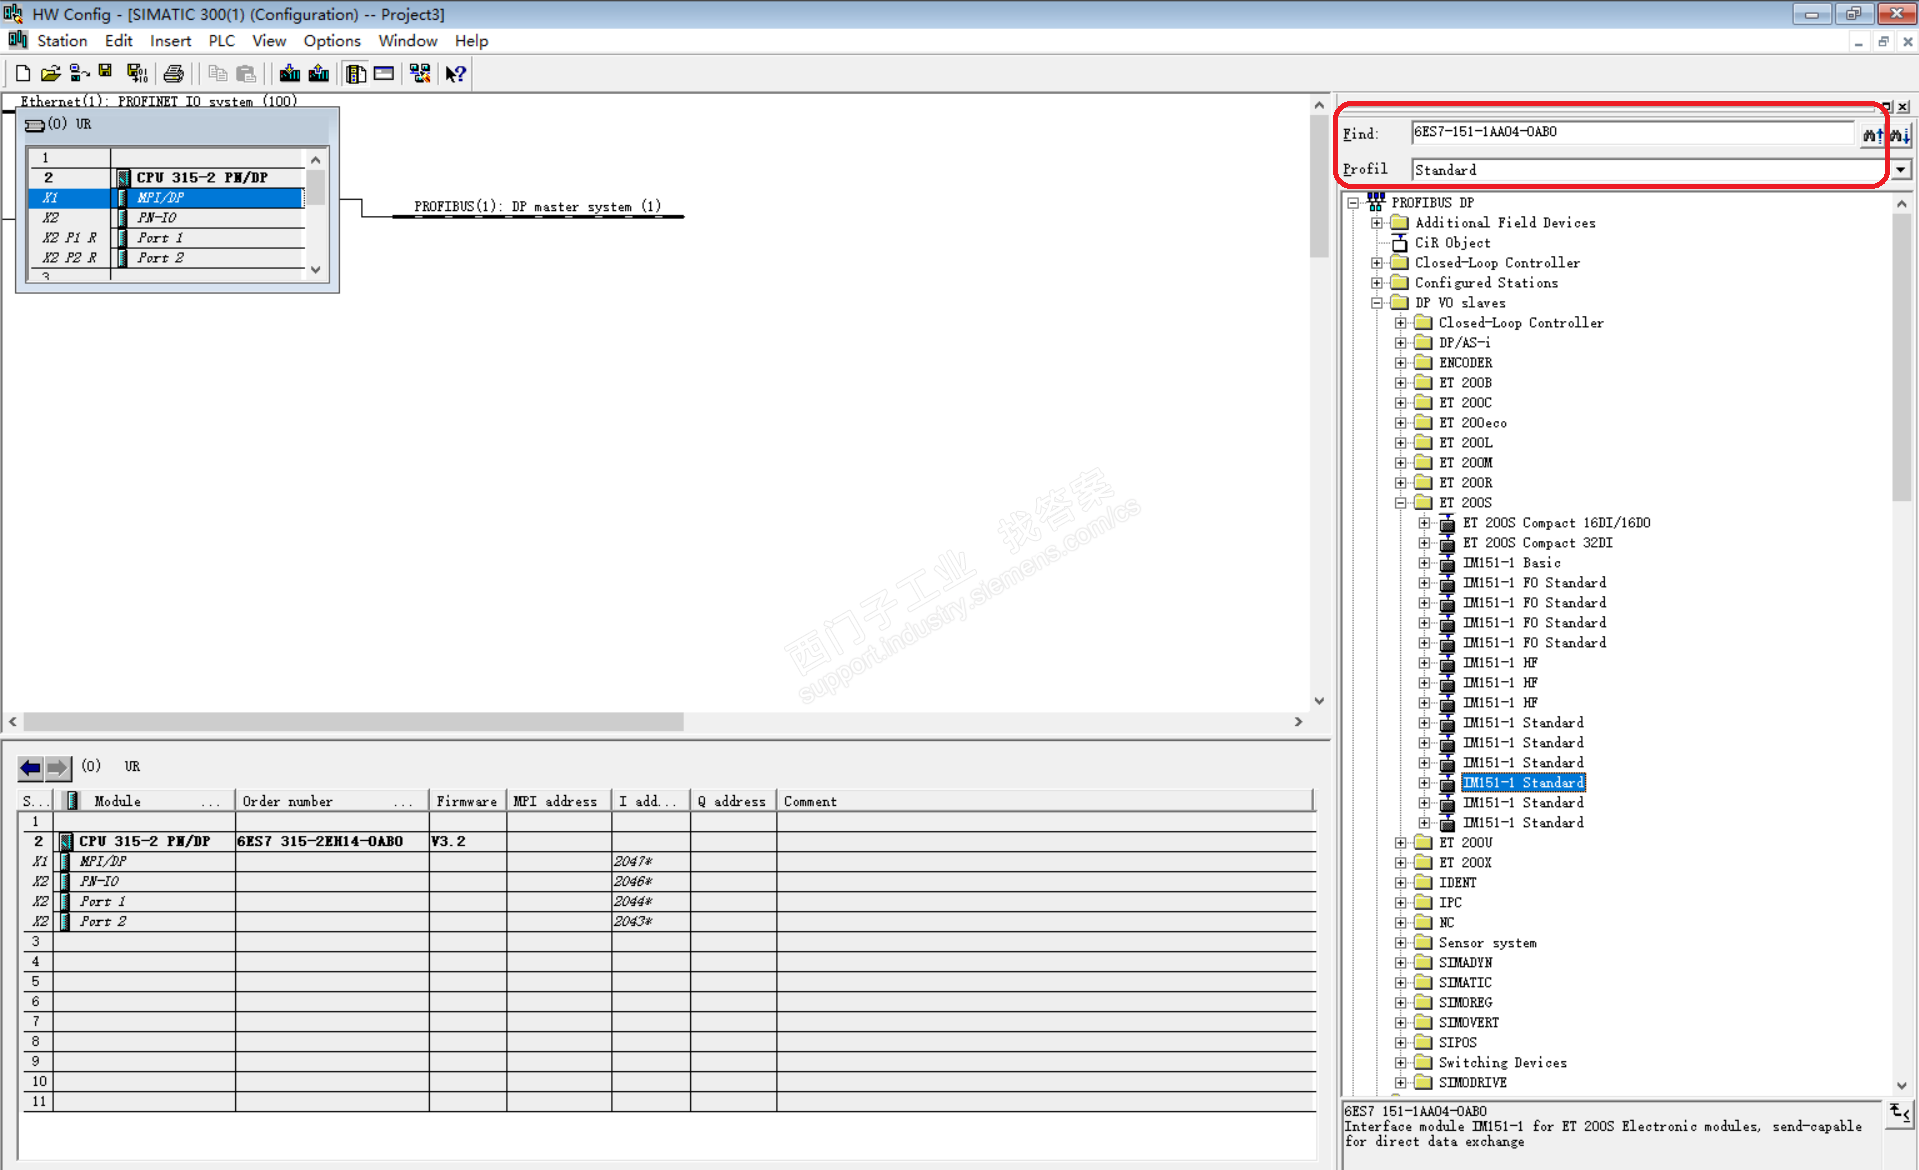Viewport: 1919px width, 1170px height.
Task: Click the Comment column header
Action: pyautogui.click(x=1044, y=801)
